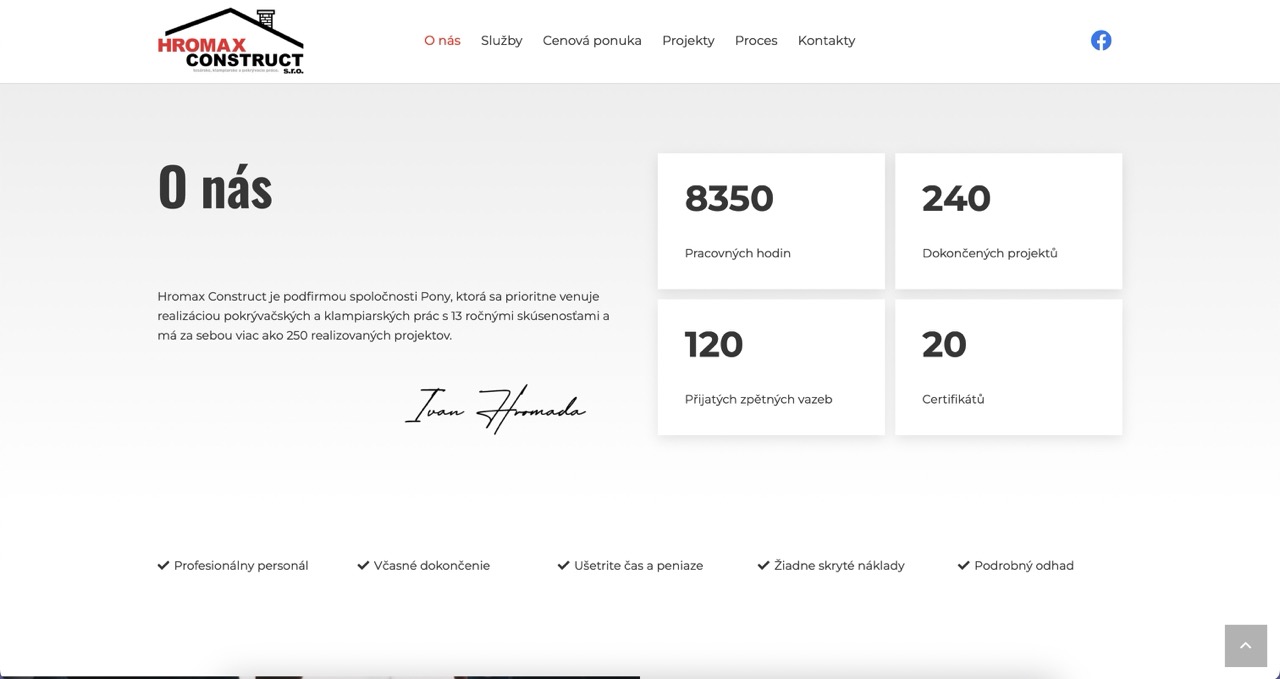Navigate to Cenová ponuka
The width and height of the screenshot is (1280, 679).
coord(592,41)
